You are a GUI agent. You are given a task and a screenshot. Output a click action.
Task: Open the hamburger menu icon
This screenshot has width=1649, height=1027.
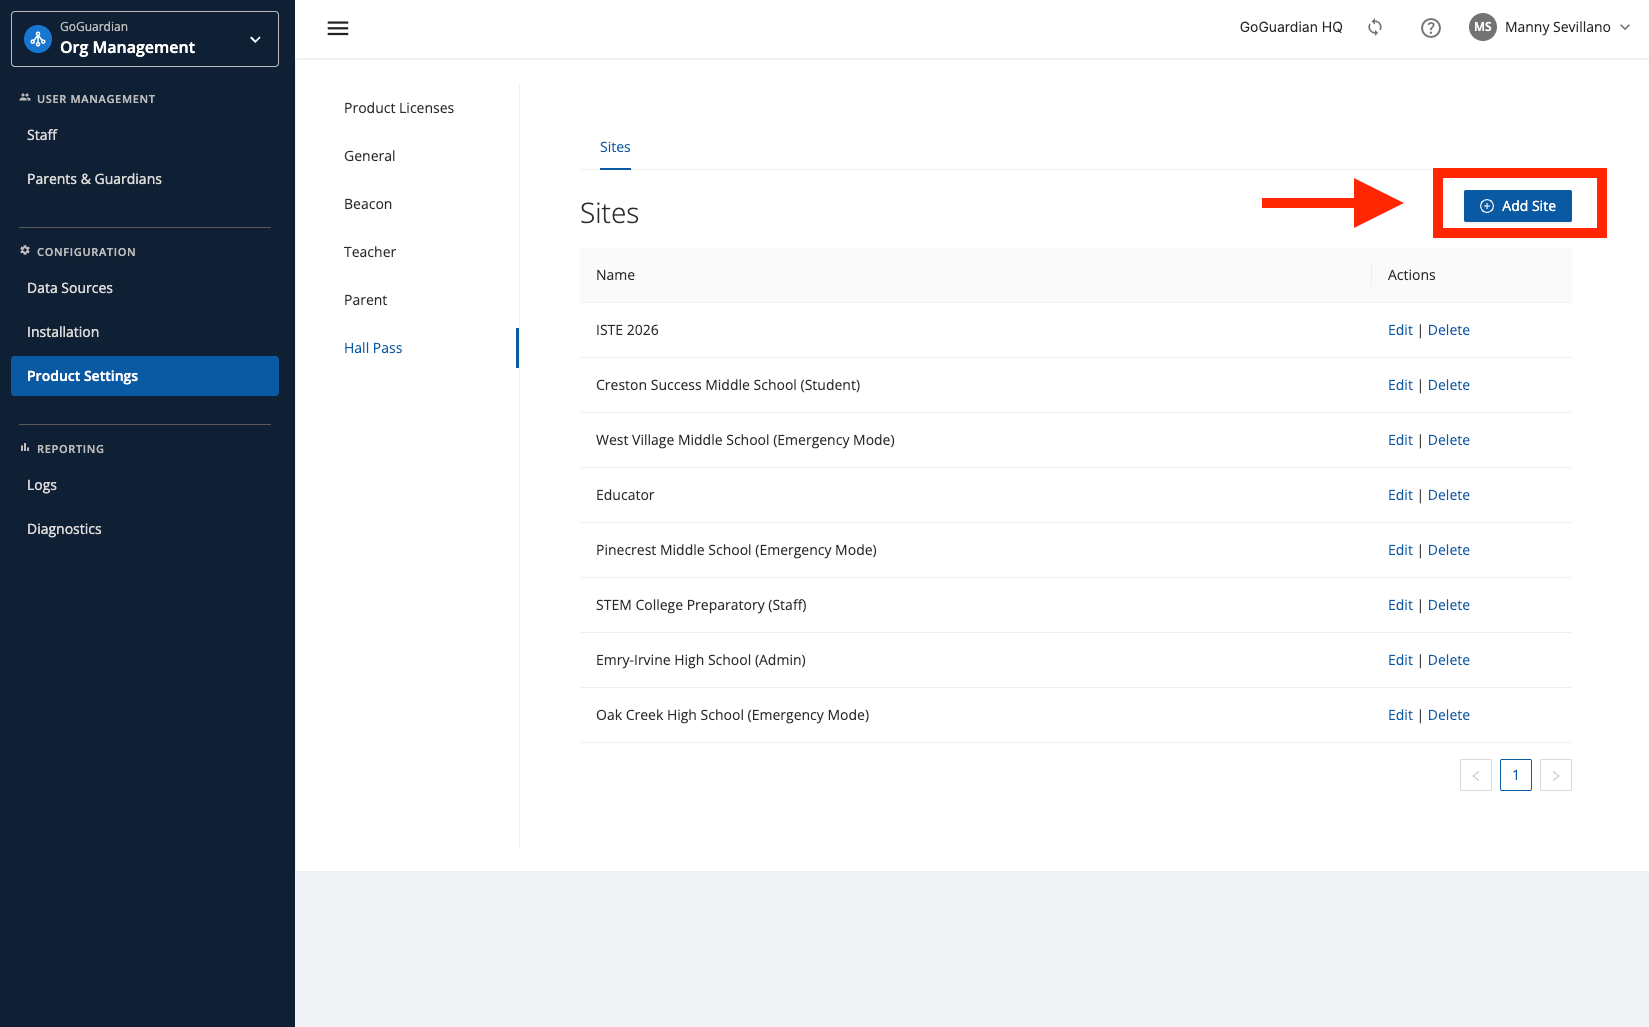pyautogui.click(x=338, y=28)
